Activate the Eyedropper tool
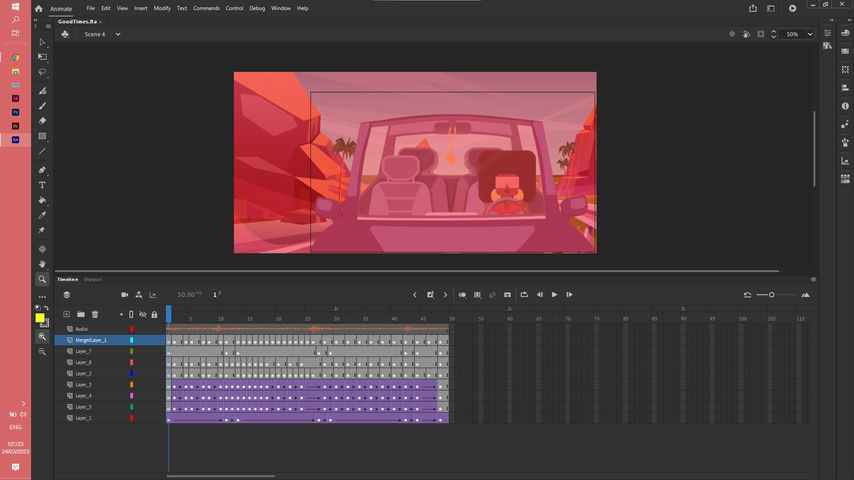 pyautogui.click(x=42, y=215)
